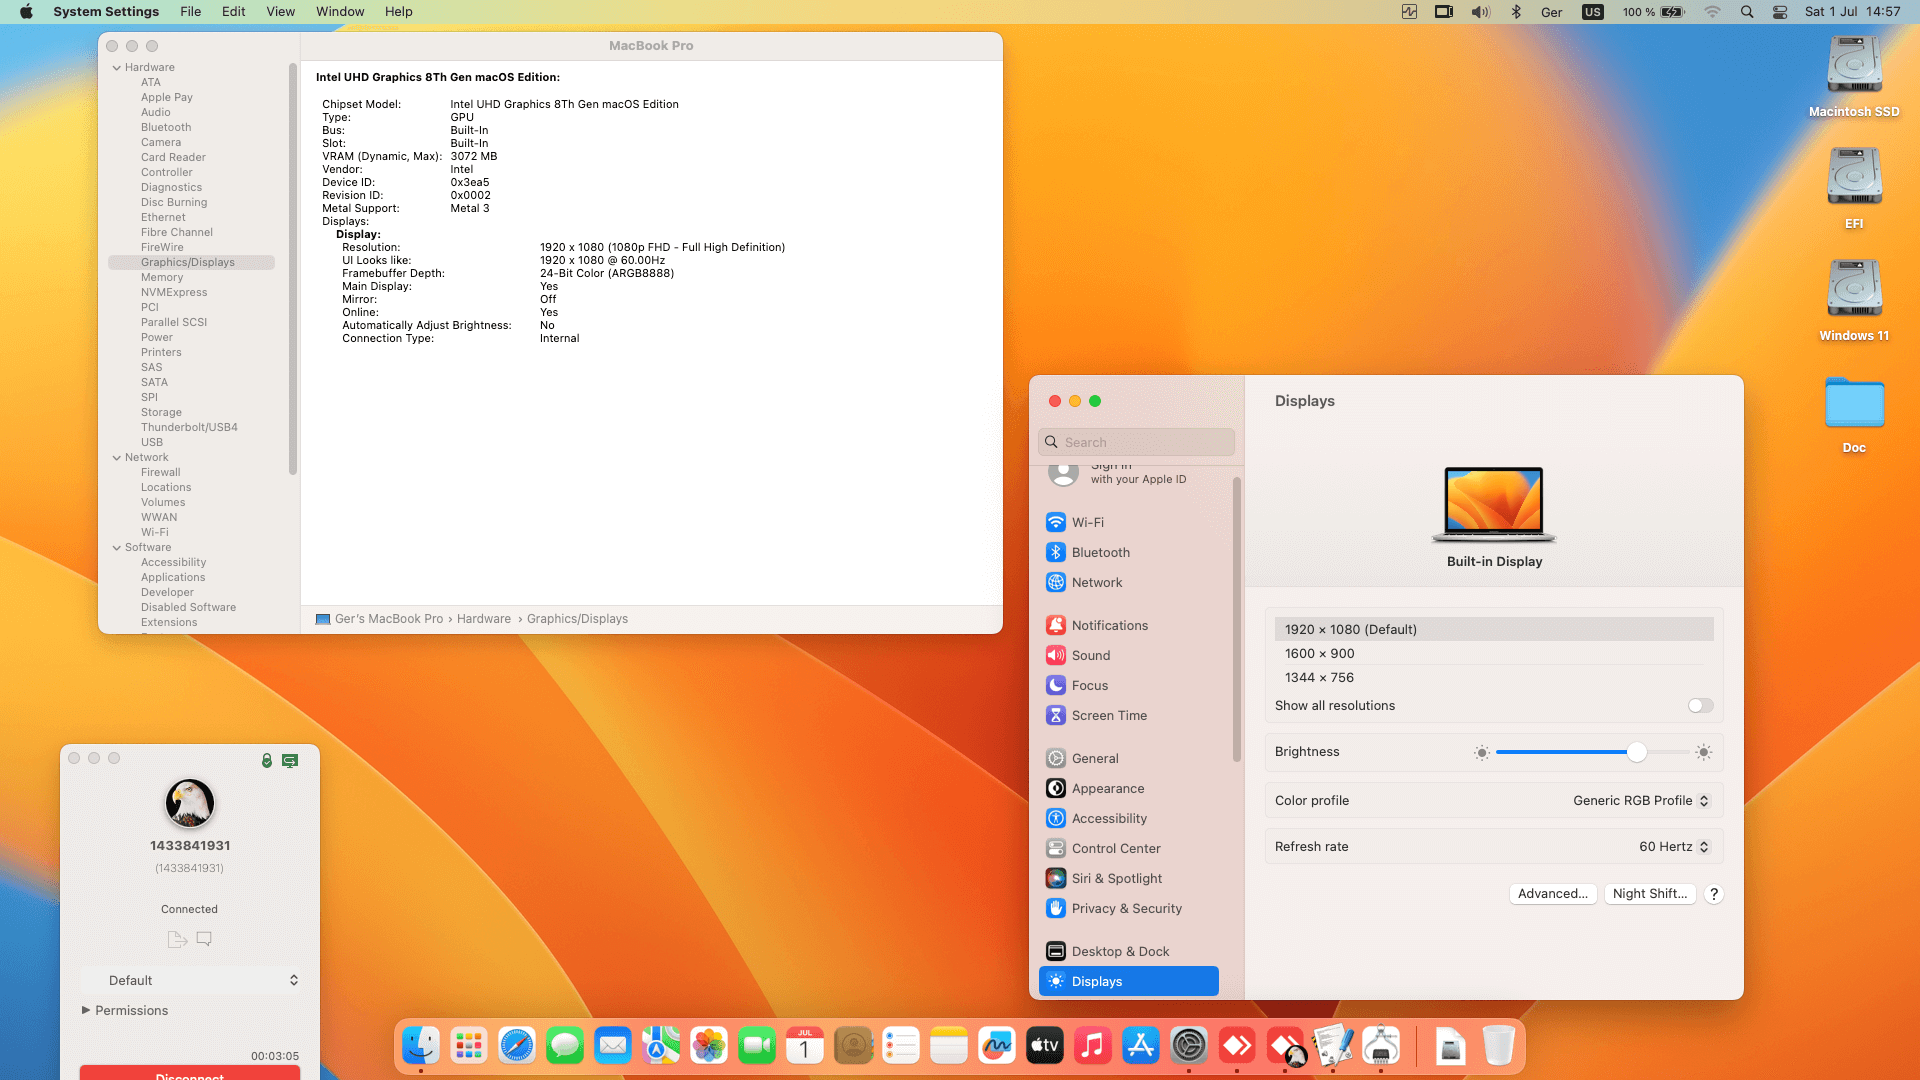Expand Permissions disclosure triangle
This screenshot has height=1080, width=1920.
coord(86,1011)
